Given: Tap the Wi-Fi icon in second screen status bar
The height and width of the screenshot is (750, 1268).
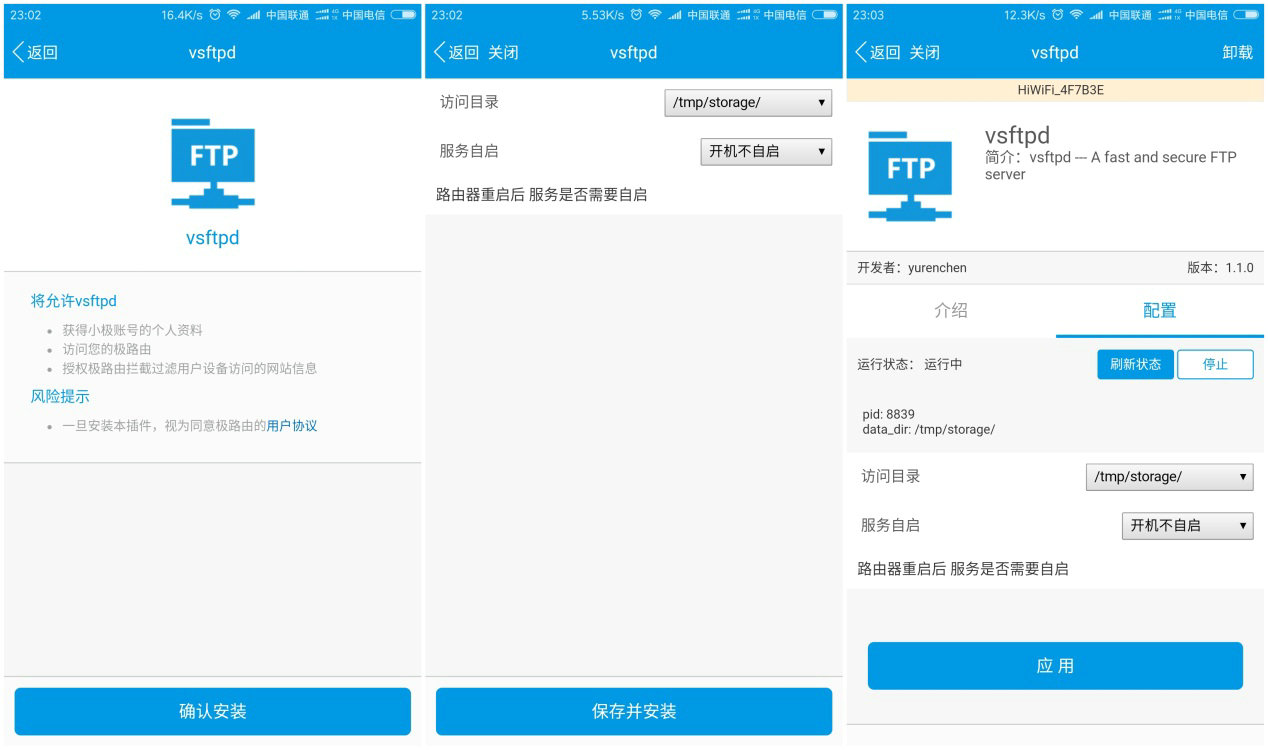Looking at the screenshot, I should coord(655,15).
